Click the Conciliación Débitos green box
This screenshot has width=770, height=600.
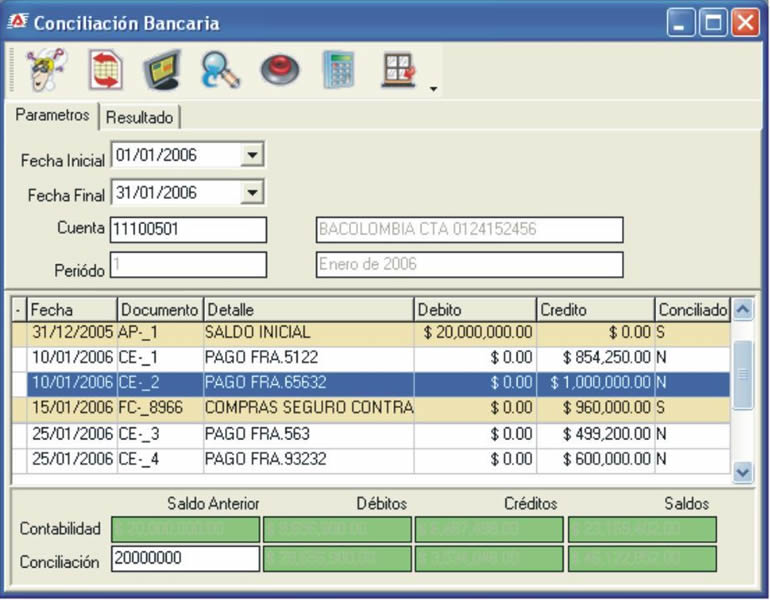click(337, 559)
